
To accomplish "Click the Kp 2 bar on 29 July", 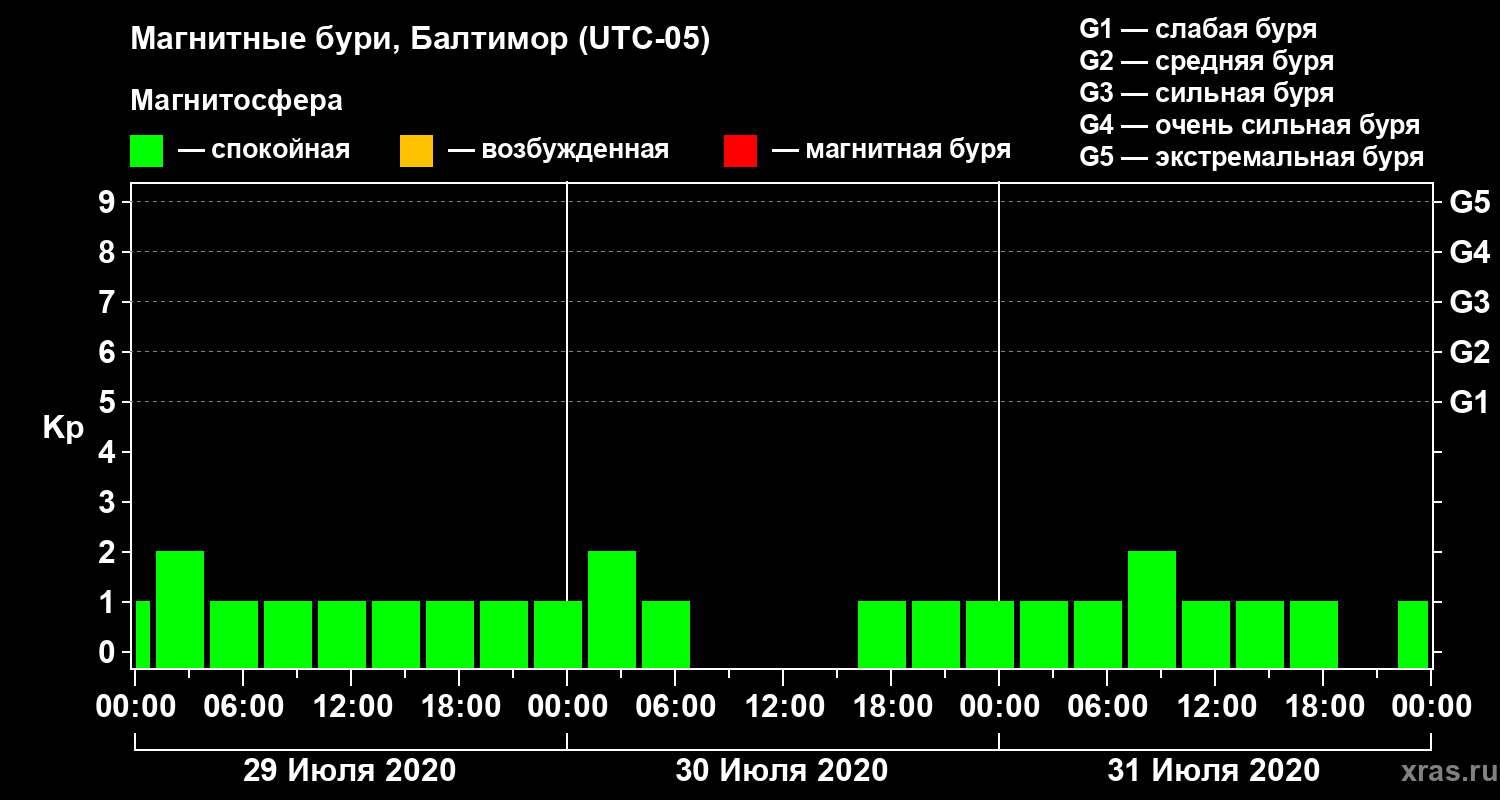I will click(x=180, y=609).
